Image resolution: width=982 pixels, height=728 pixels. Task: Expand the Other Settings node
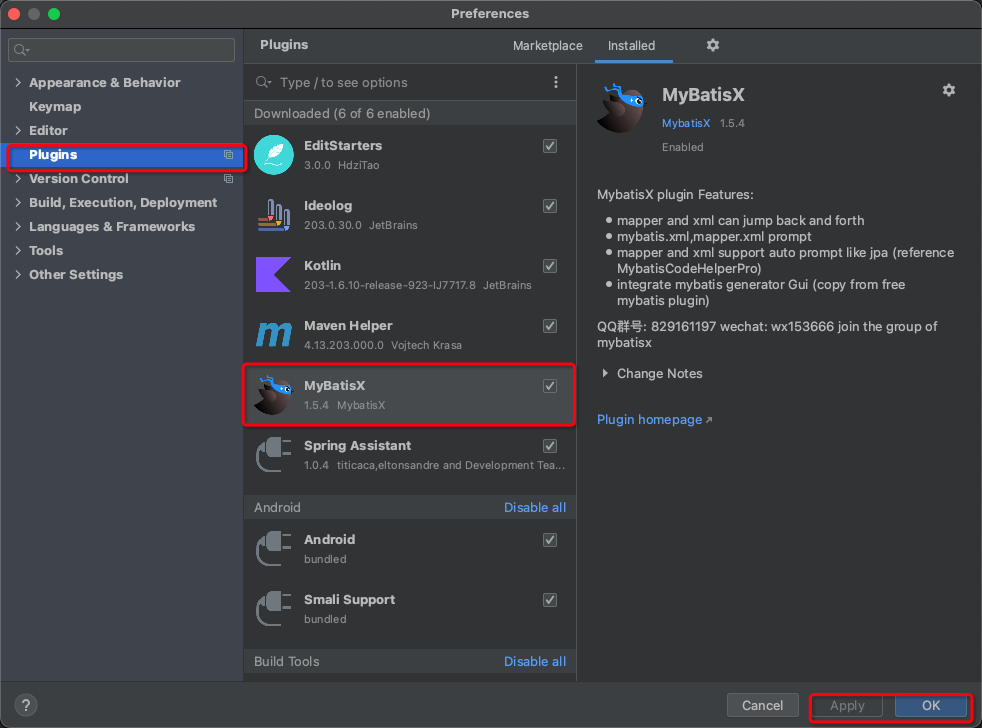coord(18,274)
